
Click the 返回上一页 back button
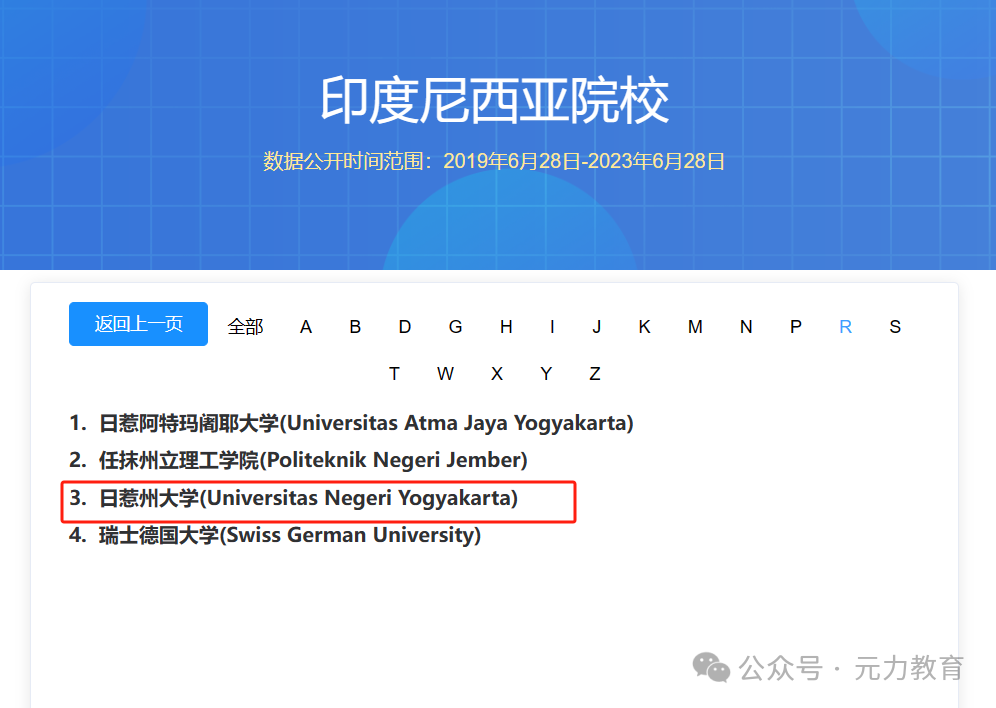[x=138, y=324]
